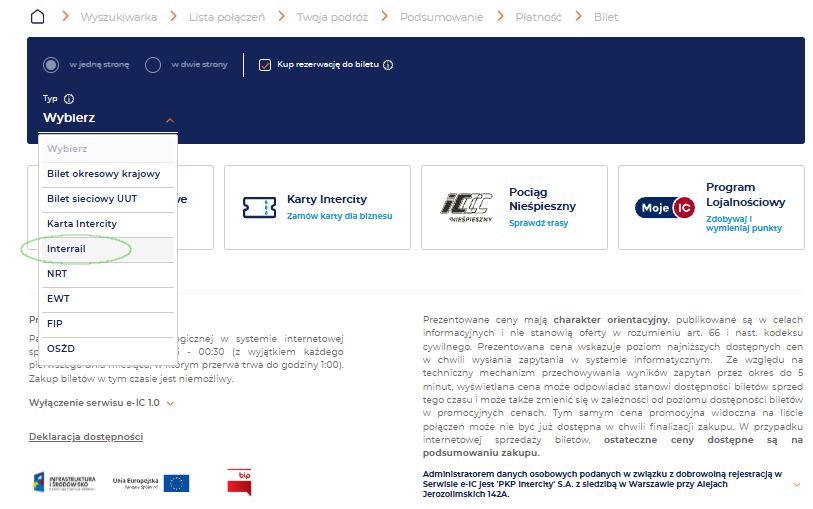Choose 'Interrail' from the type list
Image resolution: width=813 pixels, height=509 pixels.
(107, 249)
